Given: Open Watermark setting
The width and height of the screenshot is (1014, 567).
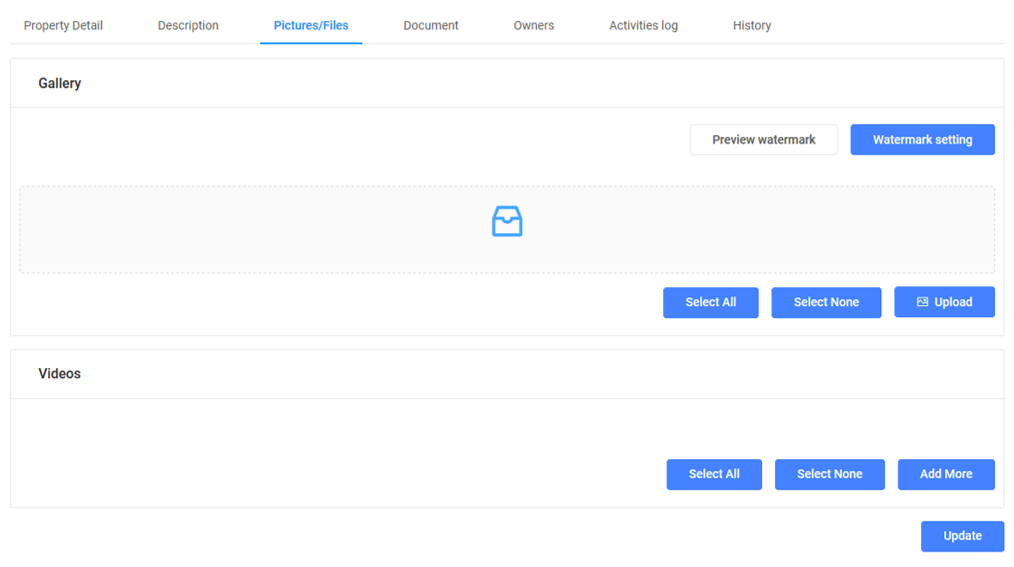Looking at the screenshot, I should (922, 140).
